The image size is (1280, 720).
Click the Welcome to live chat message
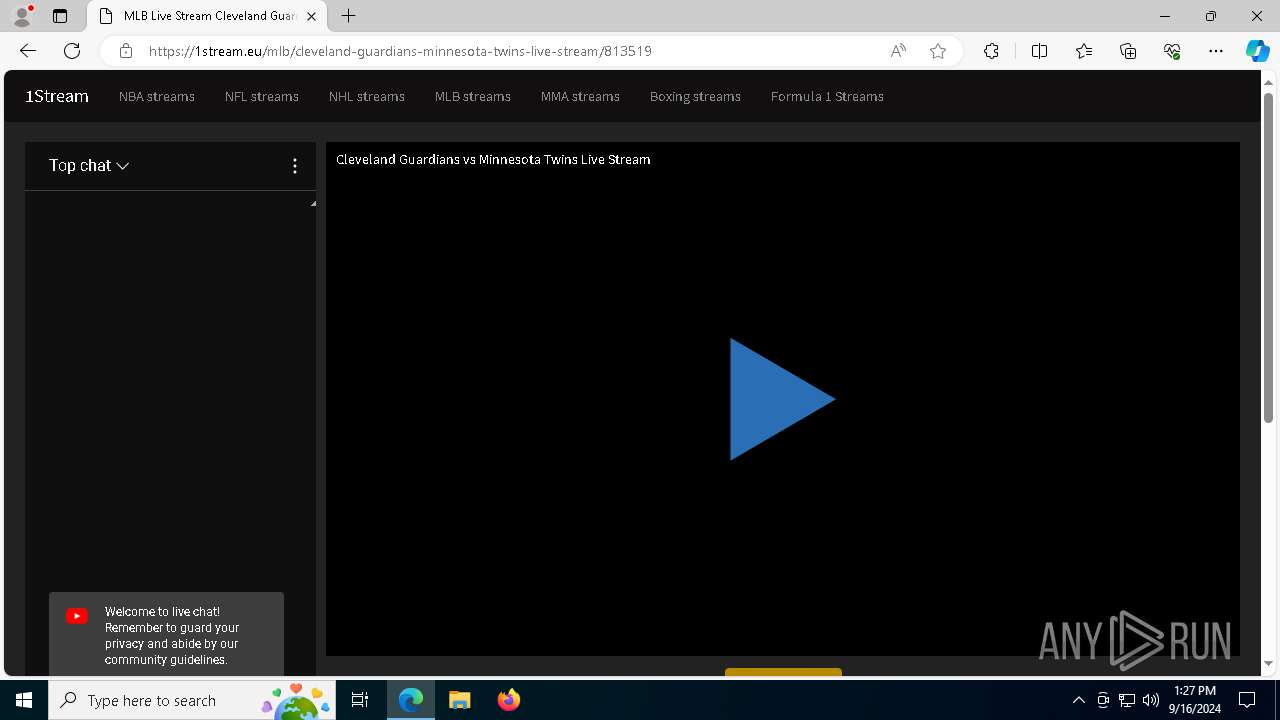pyautogui.click(x=172, y=636)
